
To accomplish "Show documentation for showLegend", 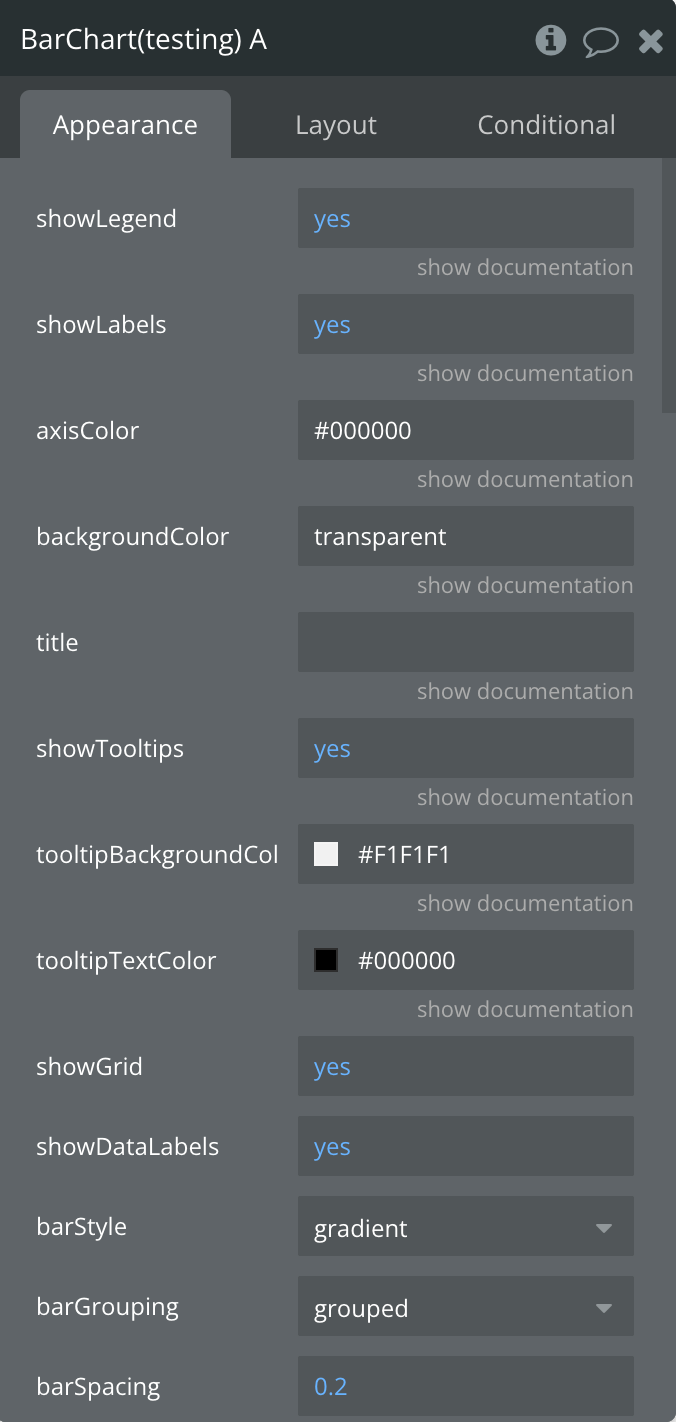I will 525,268.
